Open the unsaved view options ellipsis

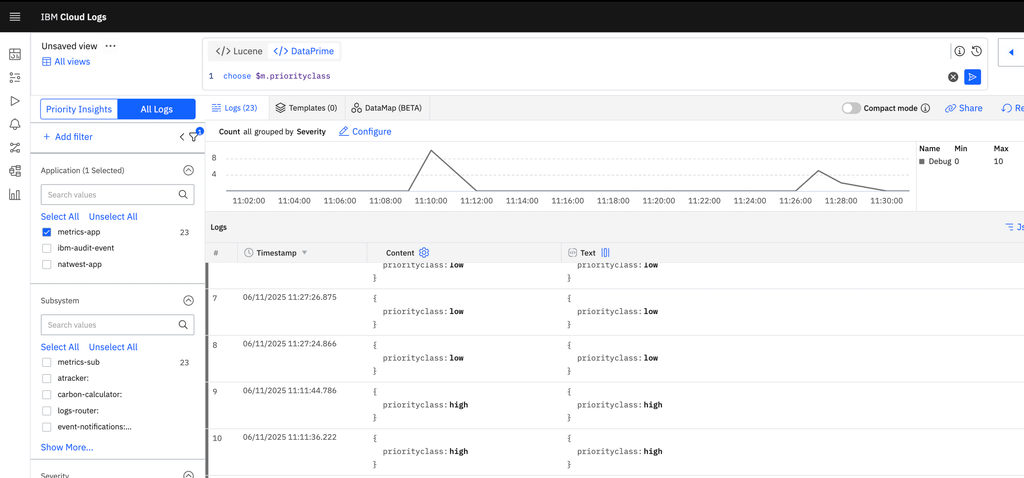click(110, 46)
